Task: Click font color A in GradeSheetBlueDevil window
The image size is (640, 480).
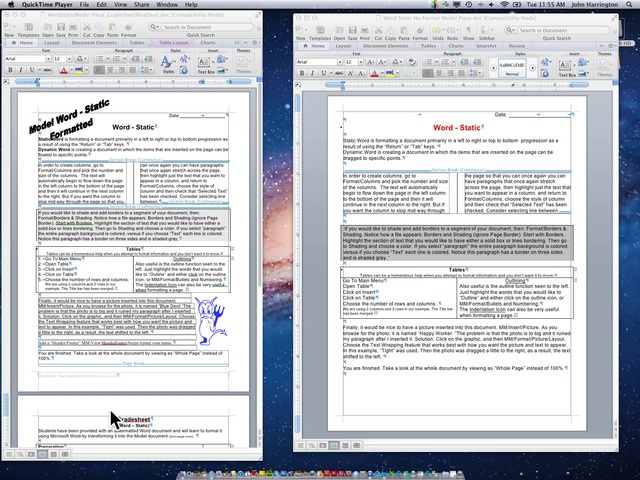Action: point(63,70)
